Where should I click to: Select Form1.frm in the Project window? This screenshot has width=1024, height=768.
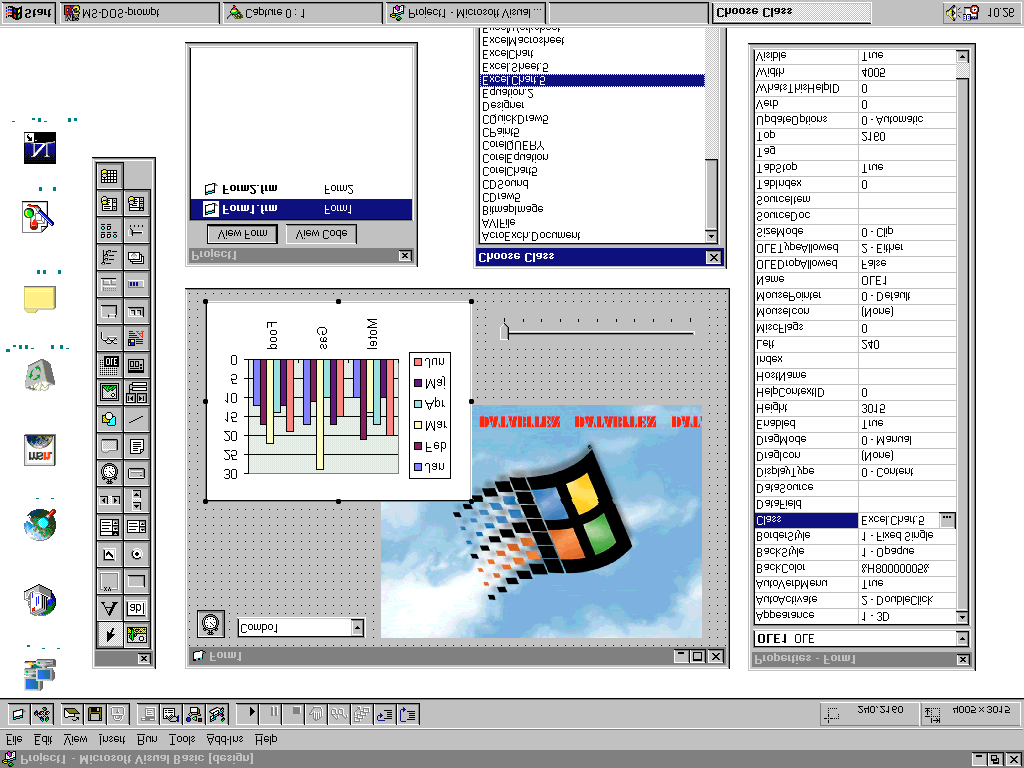click(301, 209)
